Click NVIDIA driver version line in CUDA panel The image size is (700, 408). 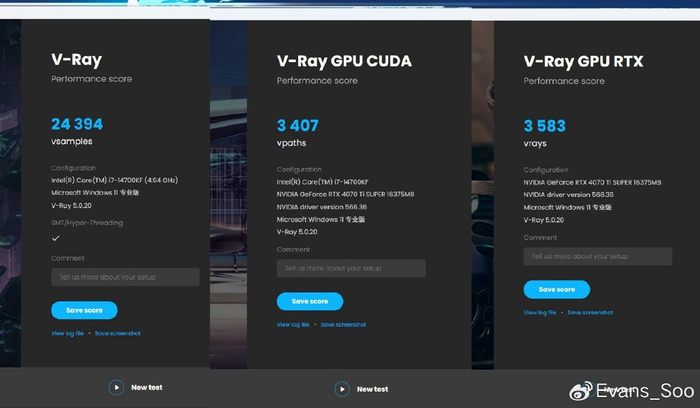click(322, 207)
